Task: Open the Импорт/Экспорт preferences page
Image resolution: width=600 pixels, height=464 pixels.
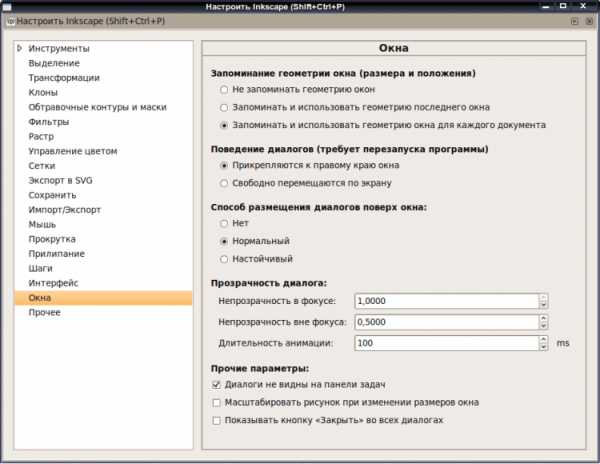Action: (x=65, y=210)
